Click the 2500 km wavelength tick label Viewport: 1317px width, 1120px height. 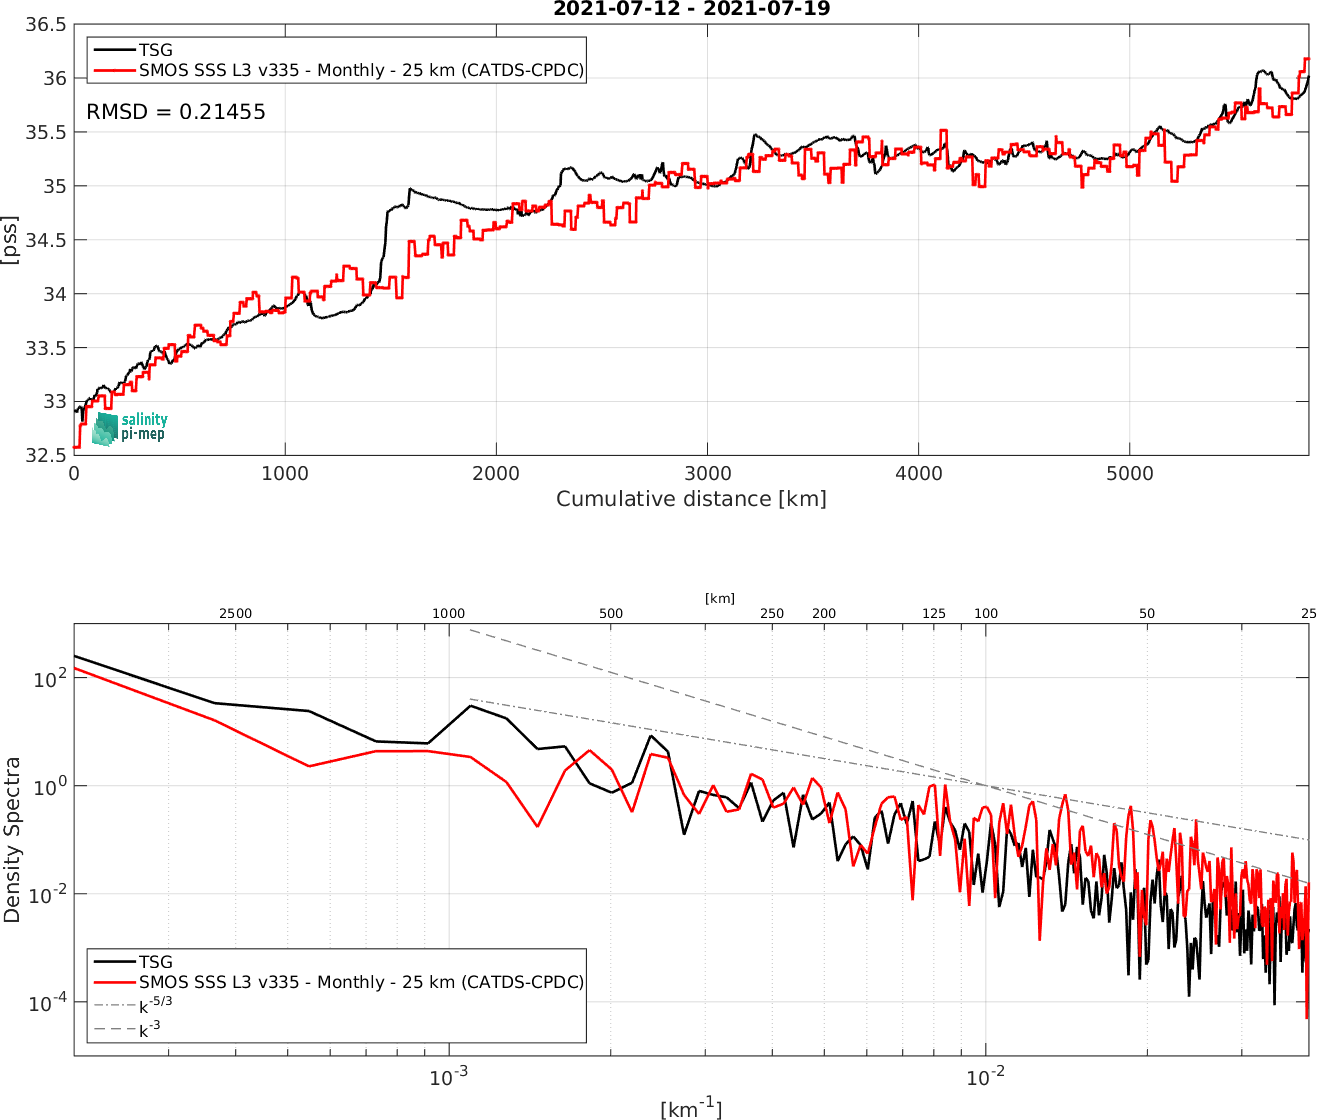(235, 613)
